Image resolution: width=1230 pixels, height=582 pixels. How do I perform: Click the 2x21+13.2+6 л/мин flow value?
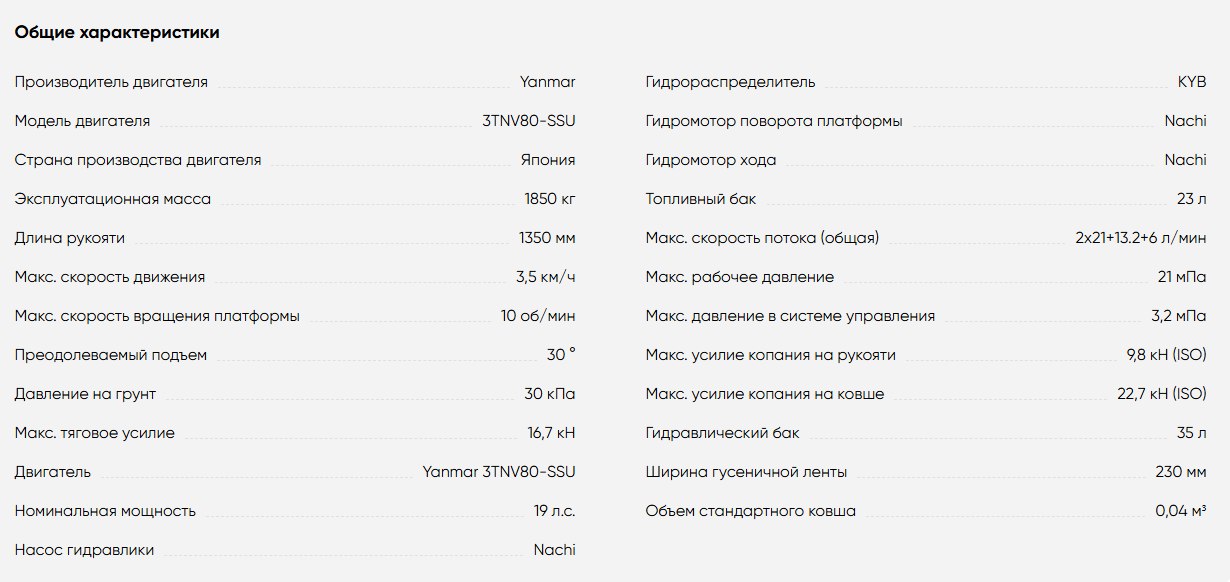click(x=1141, y=238)
